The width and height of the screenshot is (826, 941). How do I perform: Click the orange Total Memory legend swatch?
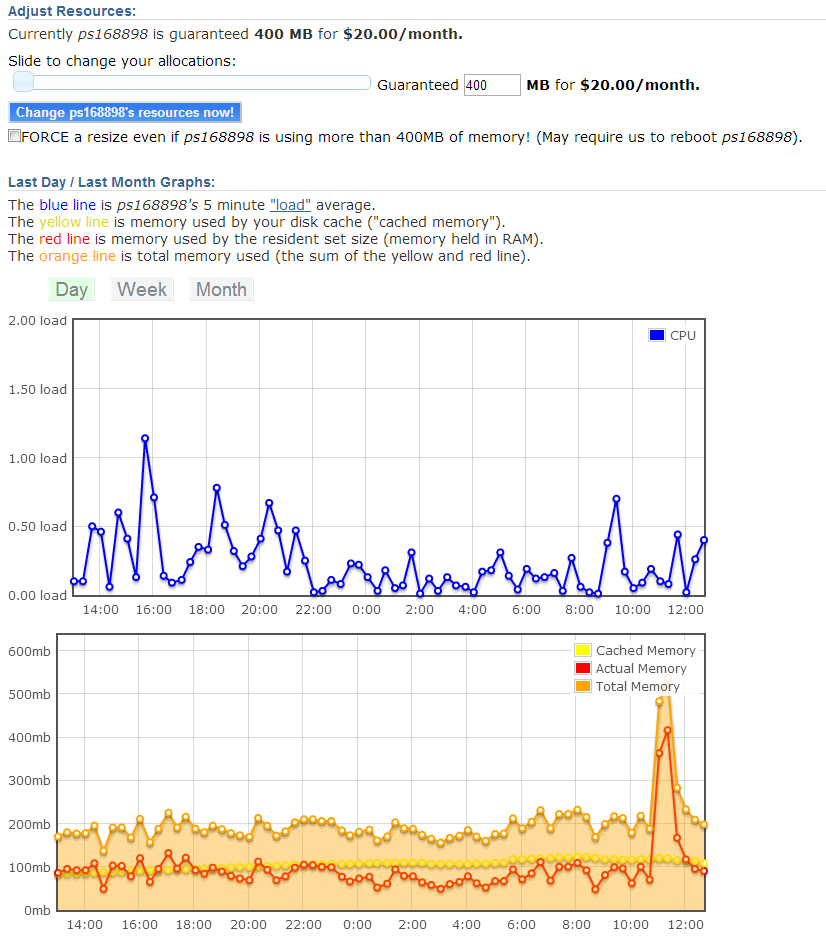(582, 686)
